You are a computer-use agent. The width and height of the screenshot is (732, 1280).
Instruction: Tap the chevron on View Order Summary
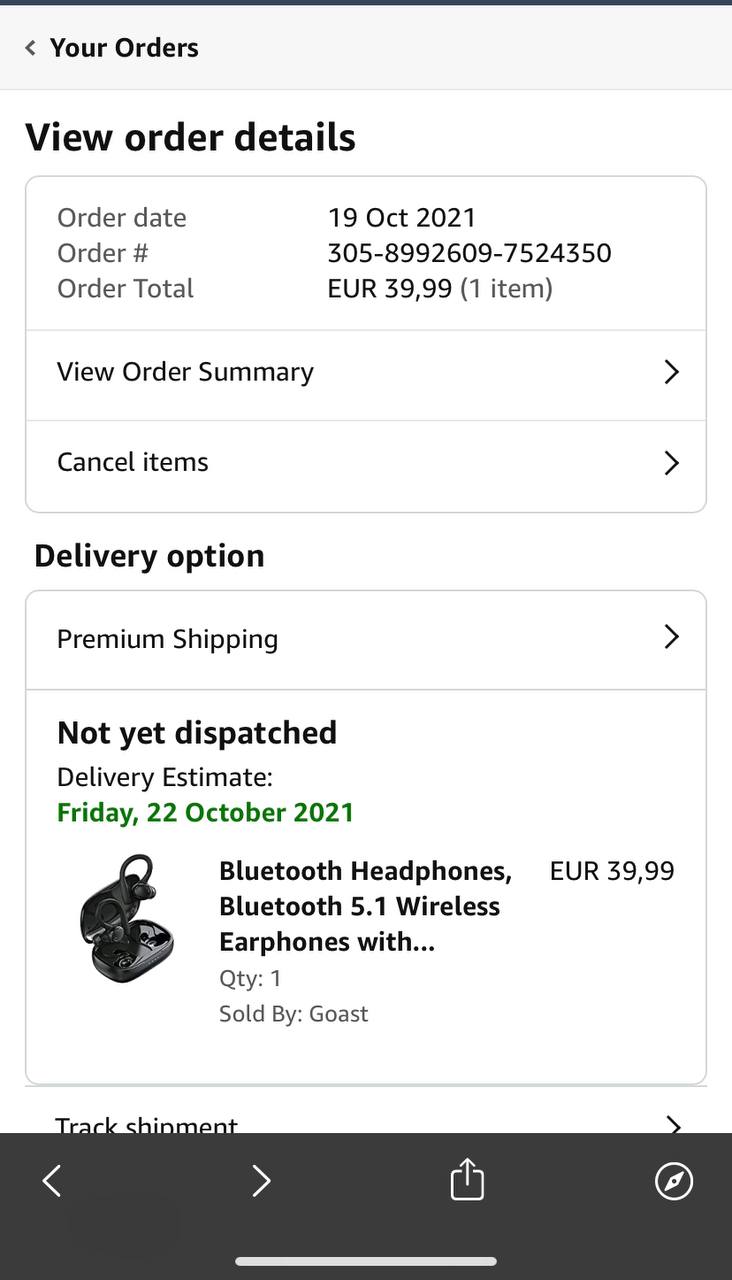tap(672, 372)
